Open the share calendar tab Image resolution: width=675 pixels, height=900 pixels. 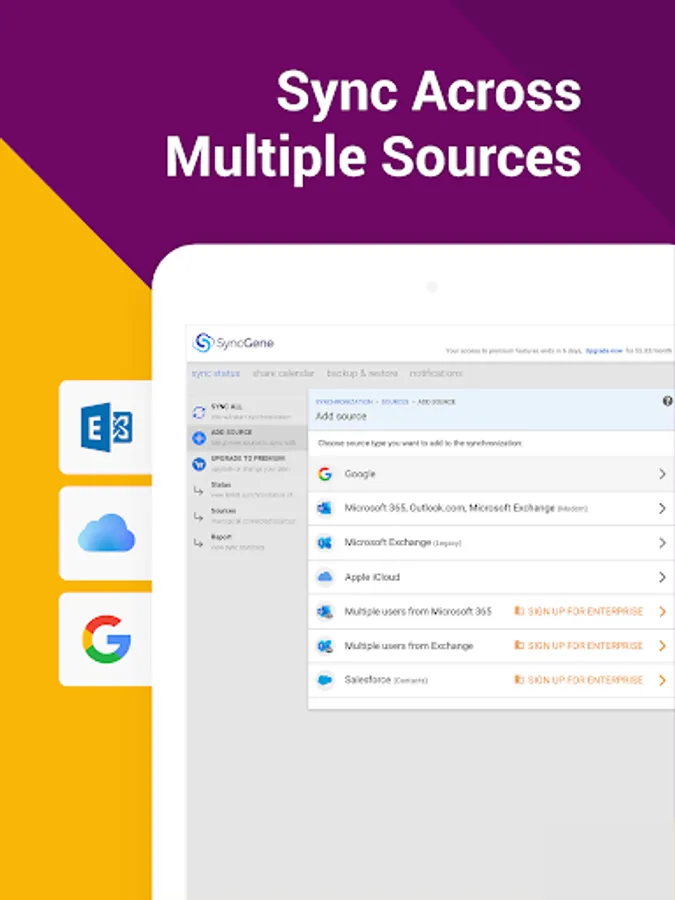click(x=283, y=374)
